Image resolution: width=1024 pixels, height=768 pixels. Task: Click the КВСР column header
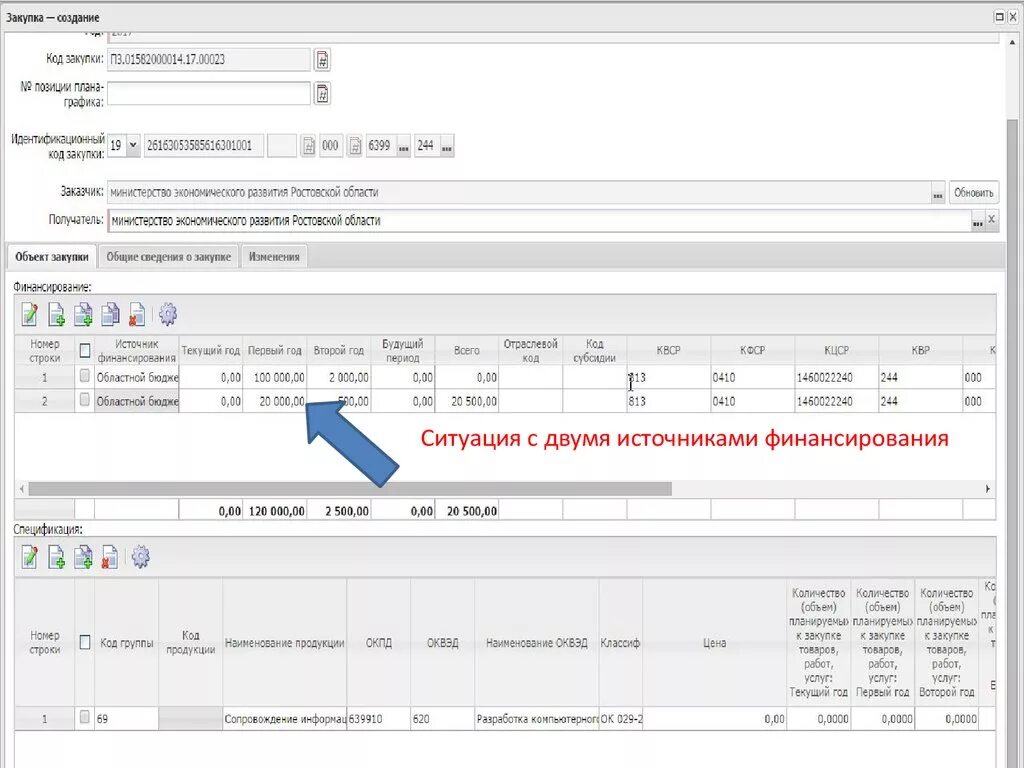click(669, 351)
